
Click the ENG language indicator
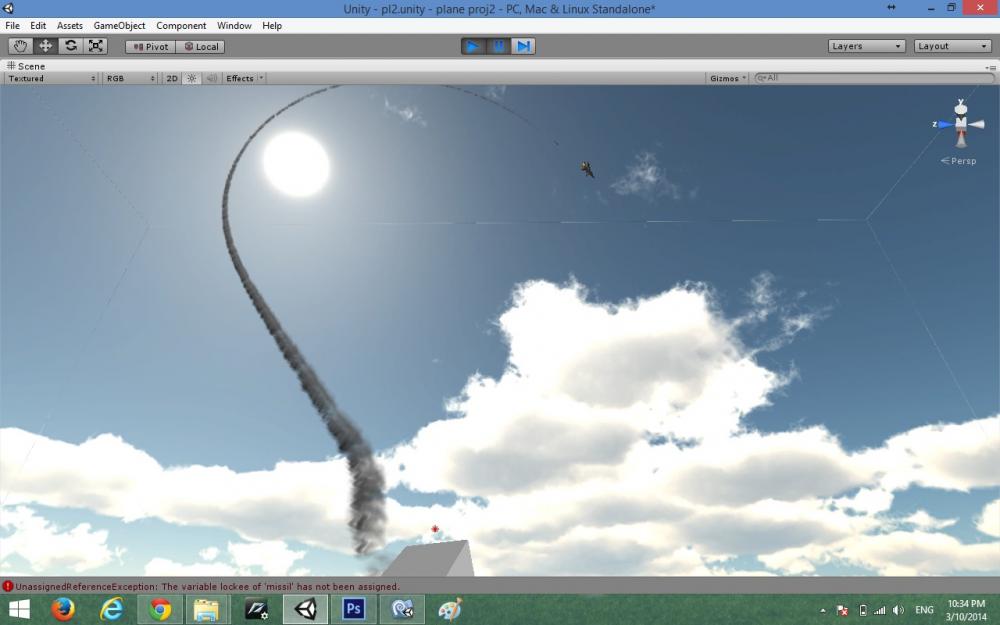[x=924, y=610]
